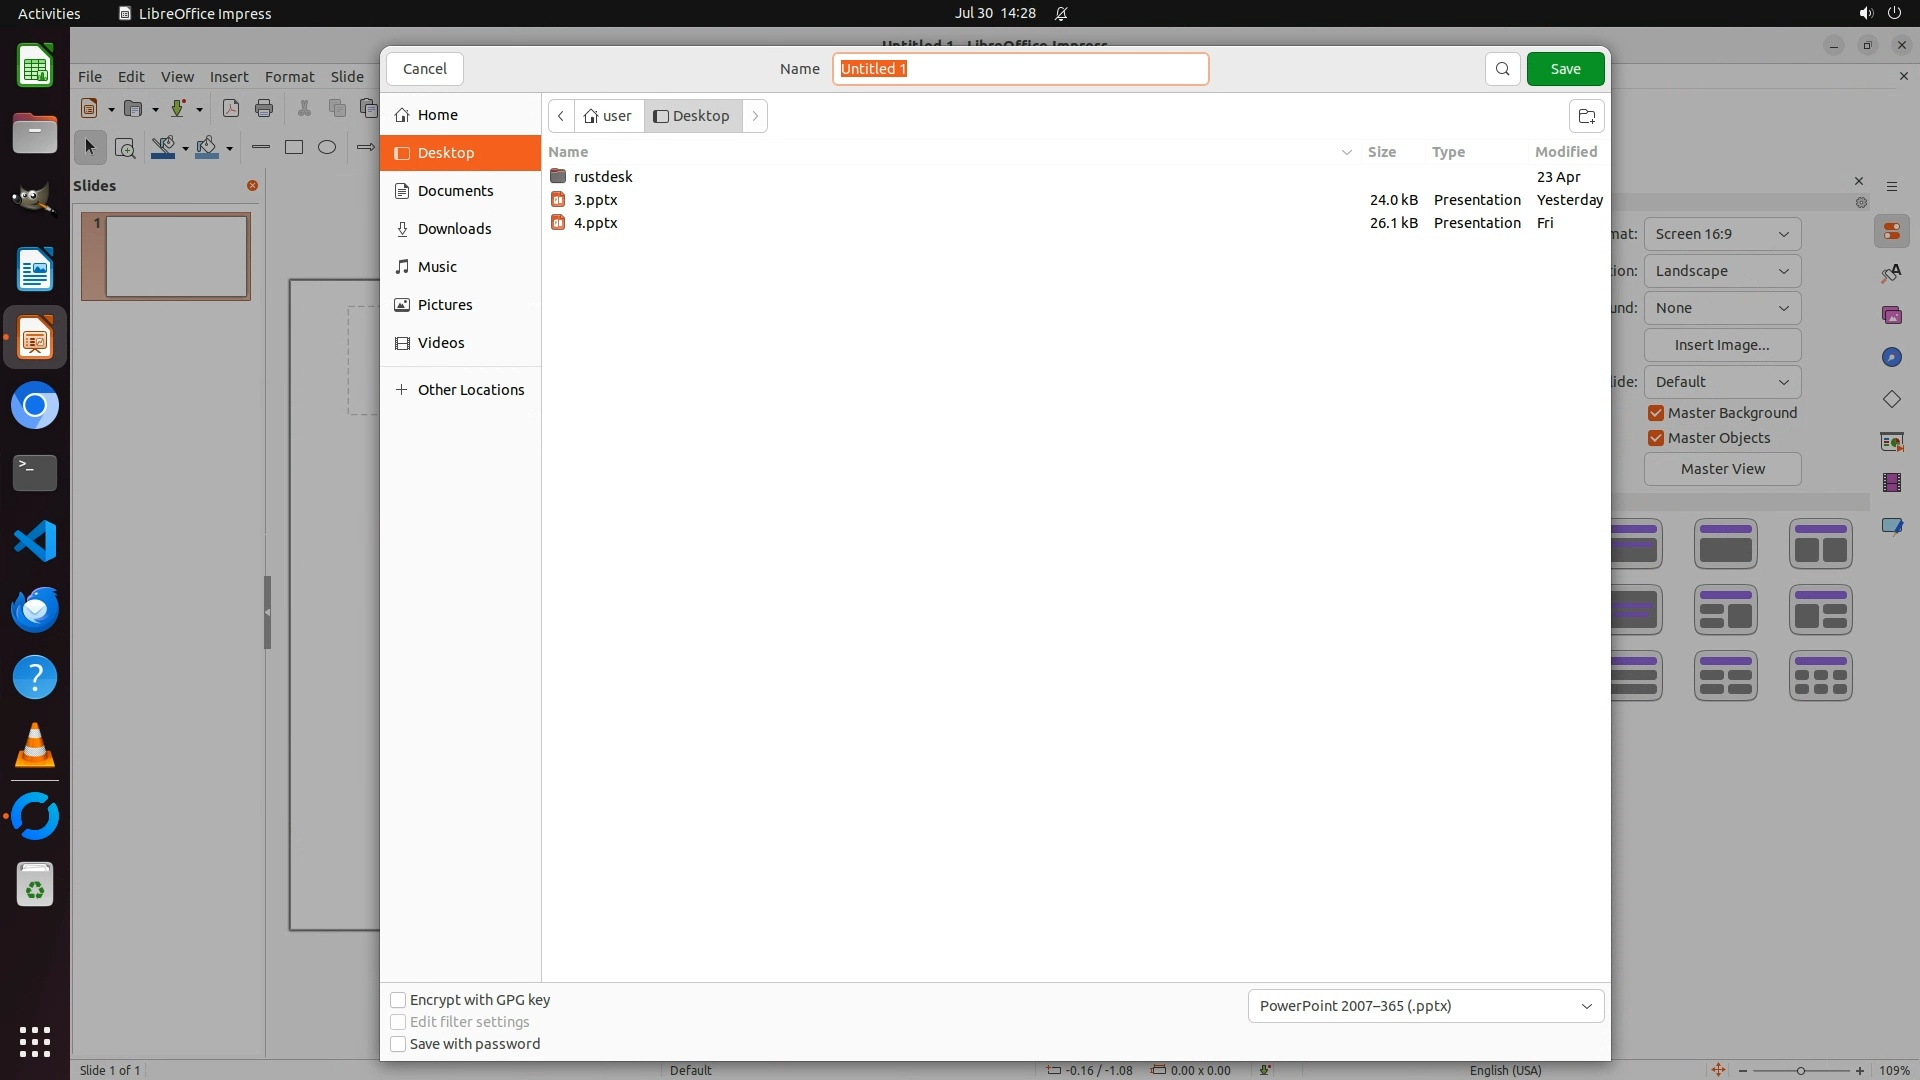Click the search icon in the save dialog

pos(1502,69)
